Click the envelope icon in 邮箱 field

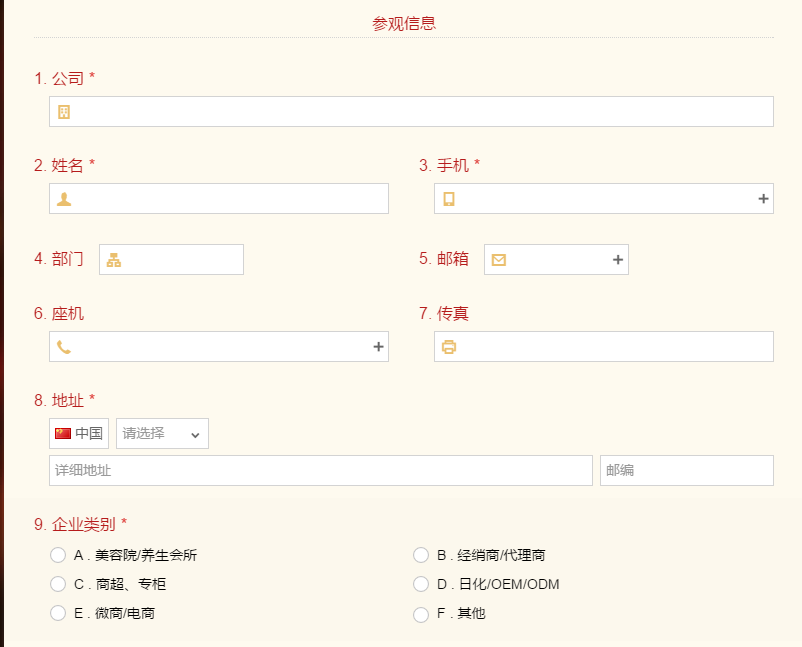499,260
